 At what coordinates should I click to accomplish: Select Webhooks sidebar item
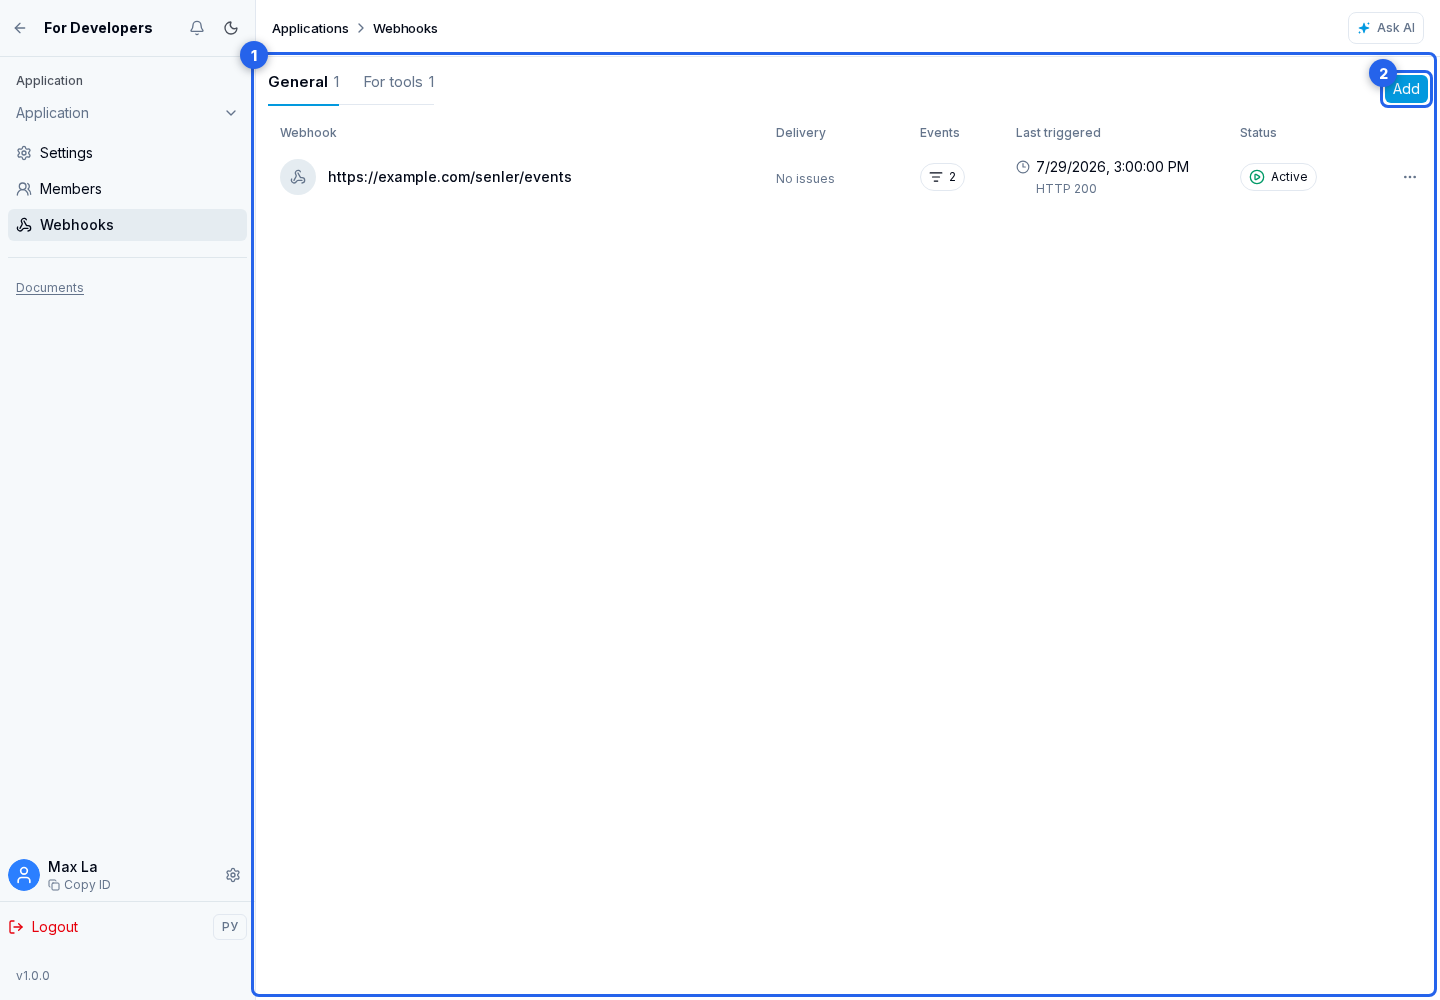pyautogui.click(x=127, y=225)
